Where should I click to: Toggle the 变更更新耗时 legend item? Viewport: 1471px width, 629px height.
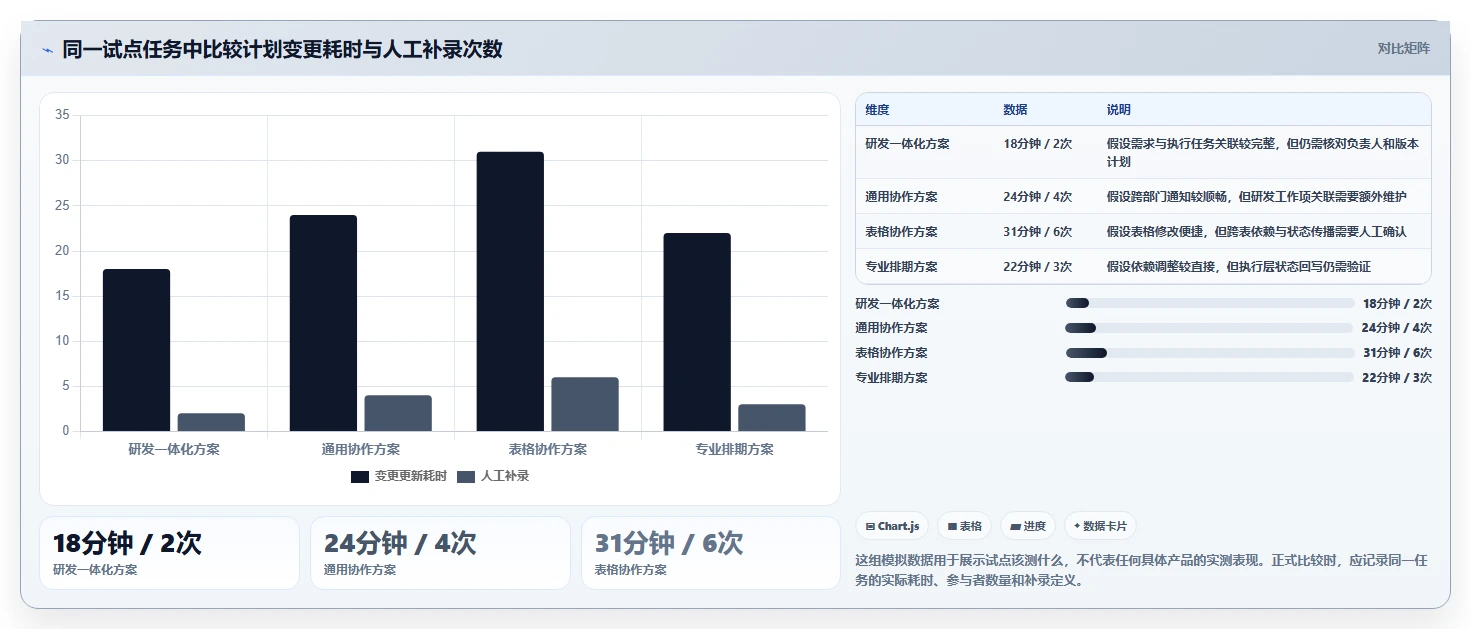click(398, 476)
